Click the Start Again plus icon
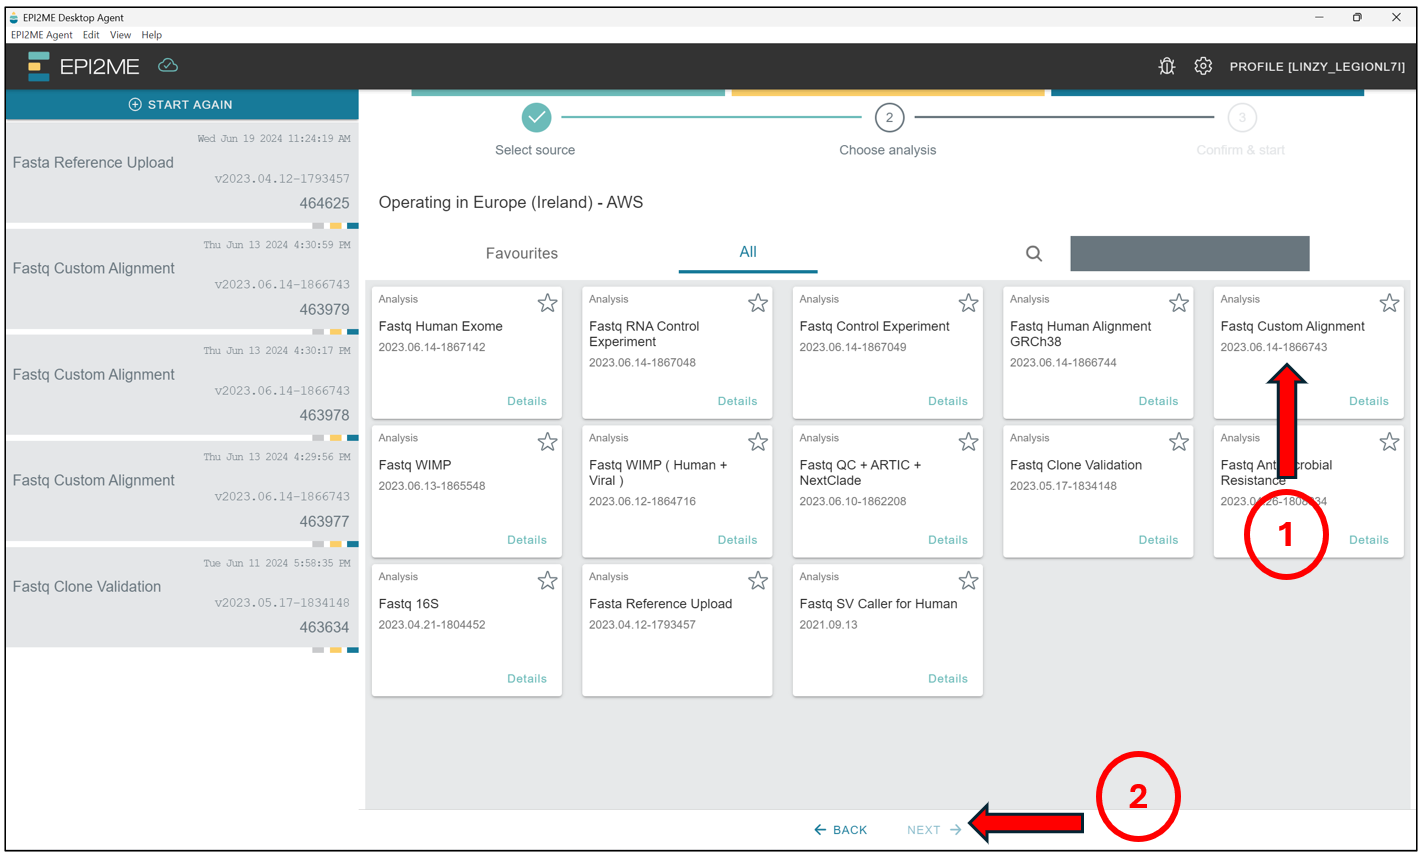 [x=135, y=104]
